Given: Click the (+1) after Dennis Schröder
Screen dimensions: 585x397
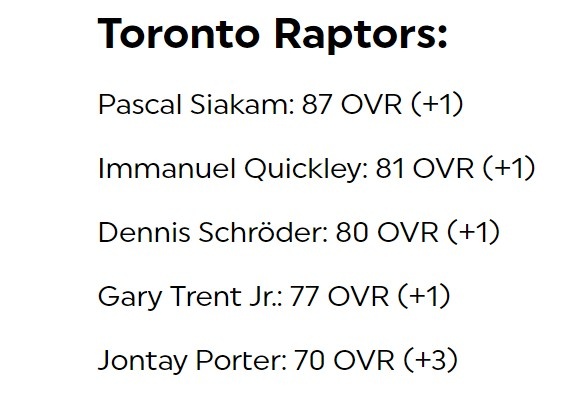Looking at the screenshot, I should click(x=473, y=232).
